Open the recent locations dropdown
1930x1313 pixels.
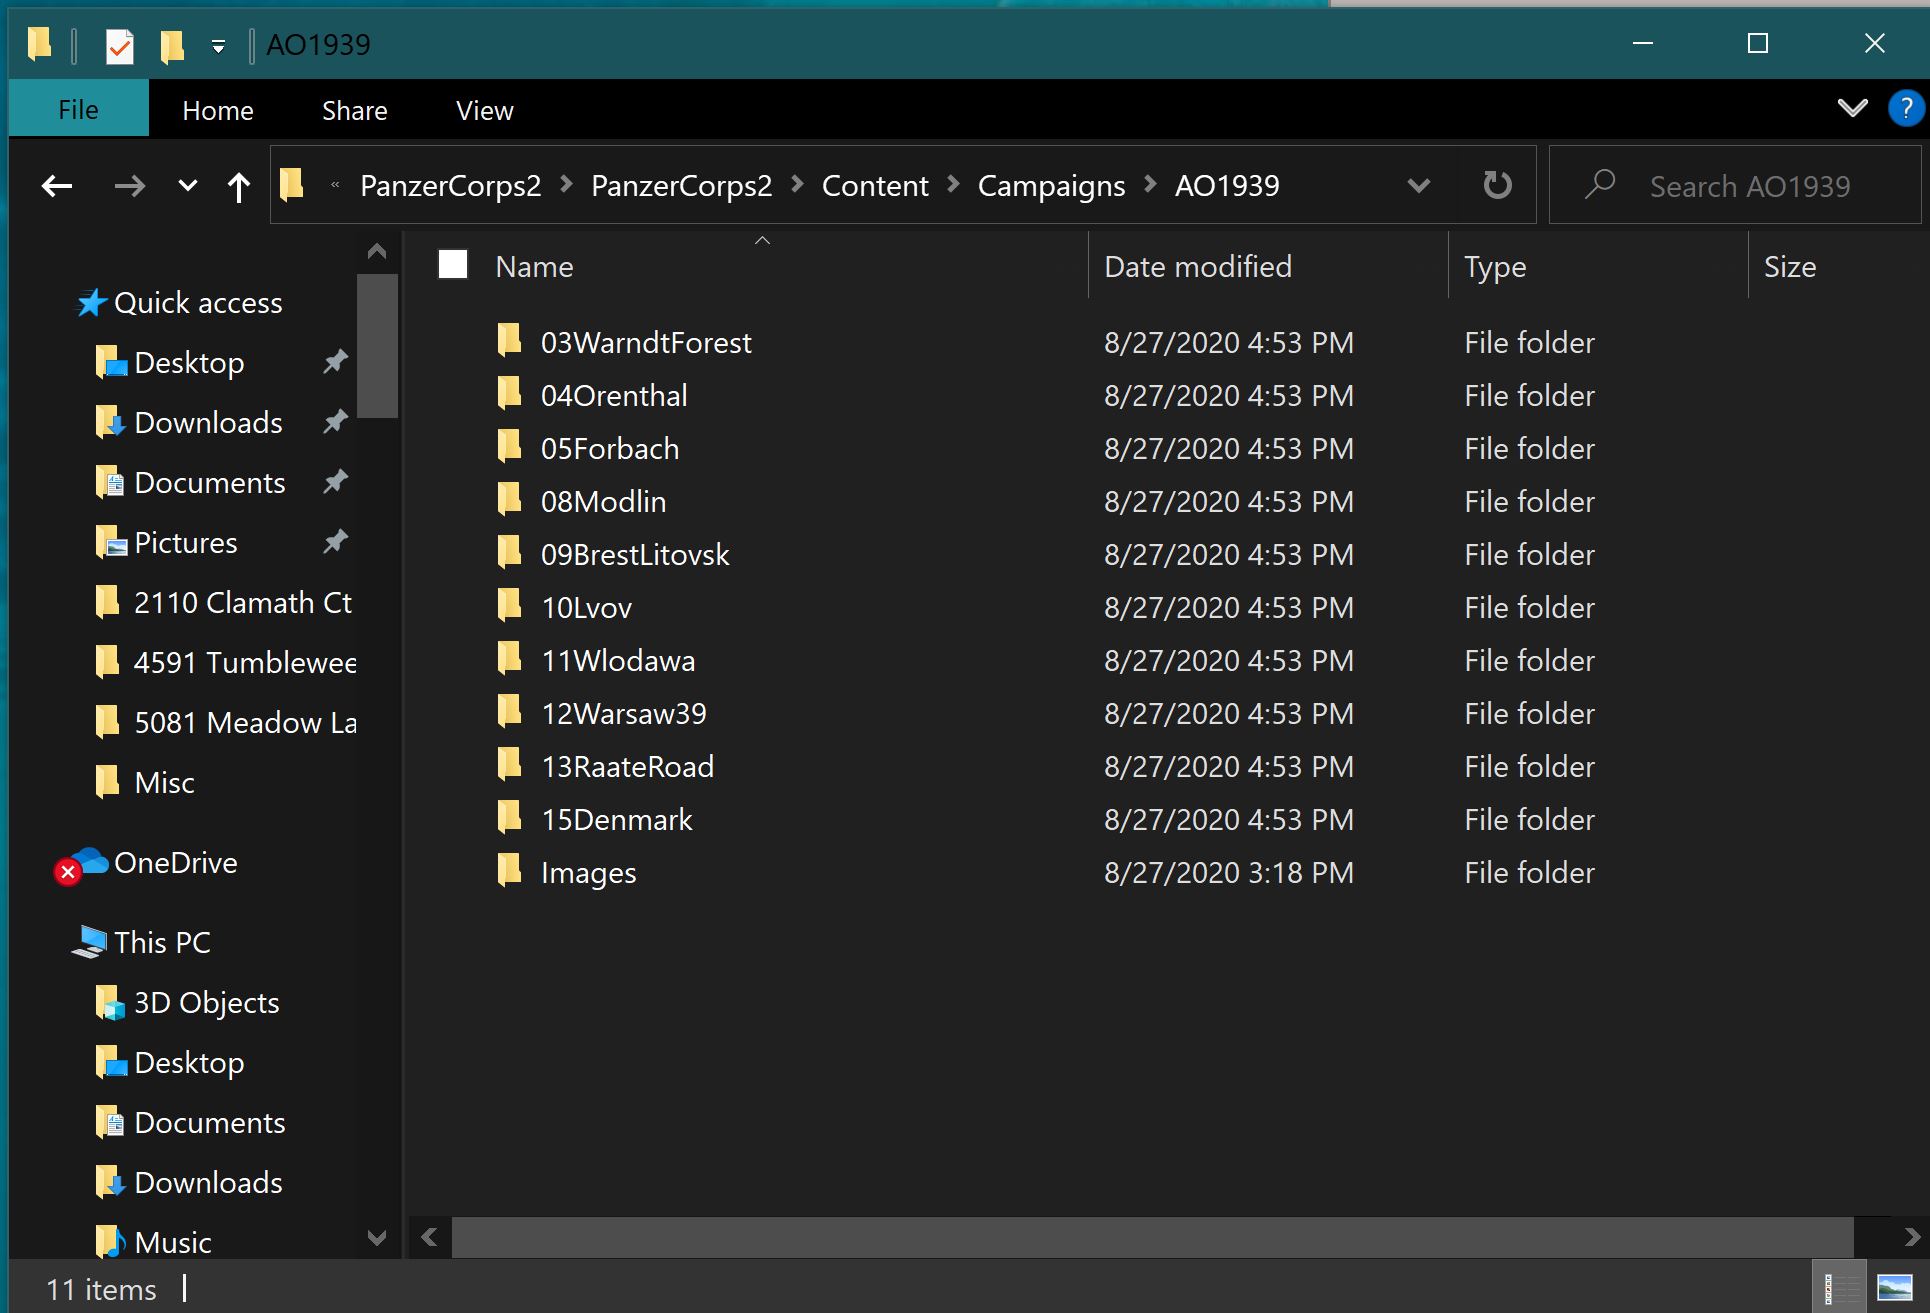pyautogui.click(x=187, y=186)
